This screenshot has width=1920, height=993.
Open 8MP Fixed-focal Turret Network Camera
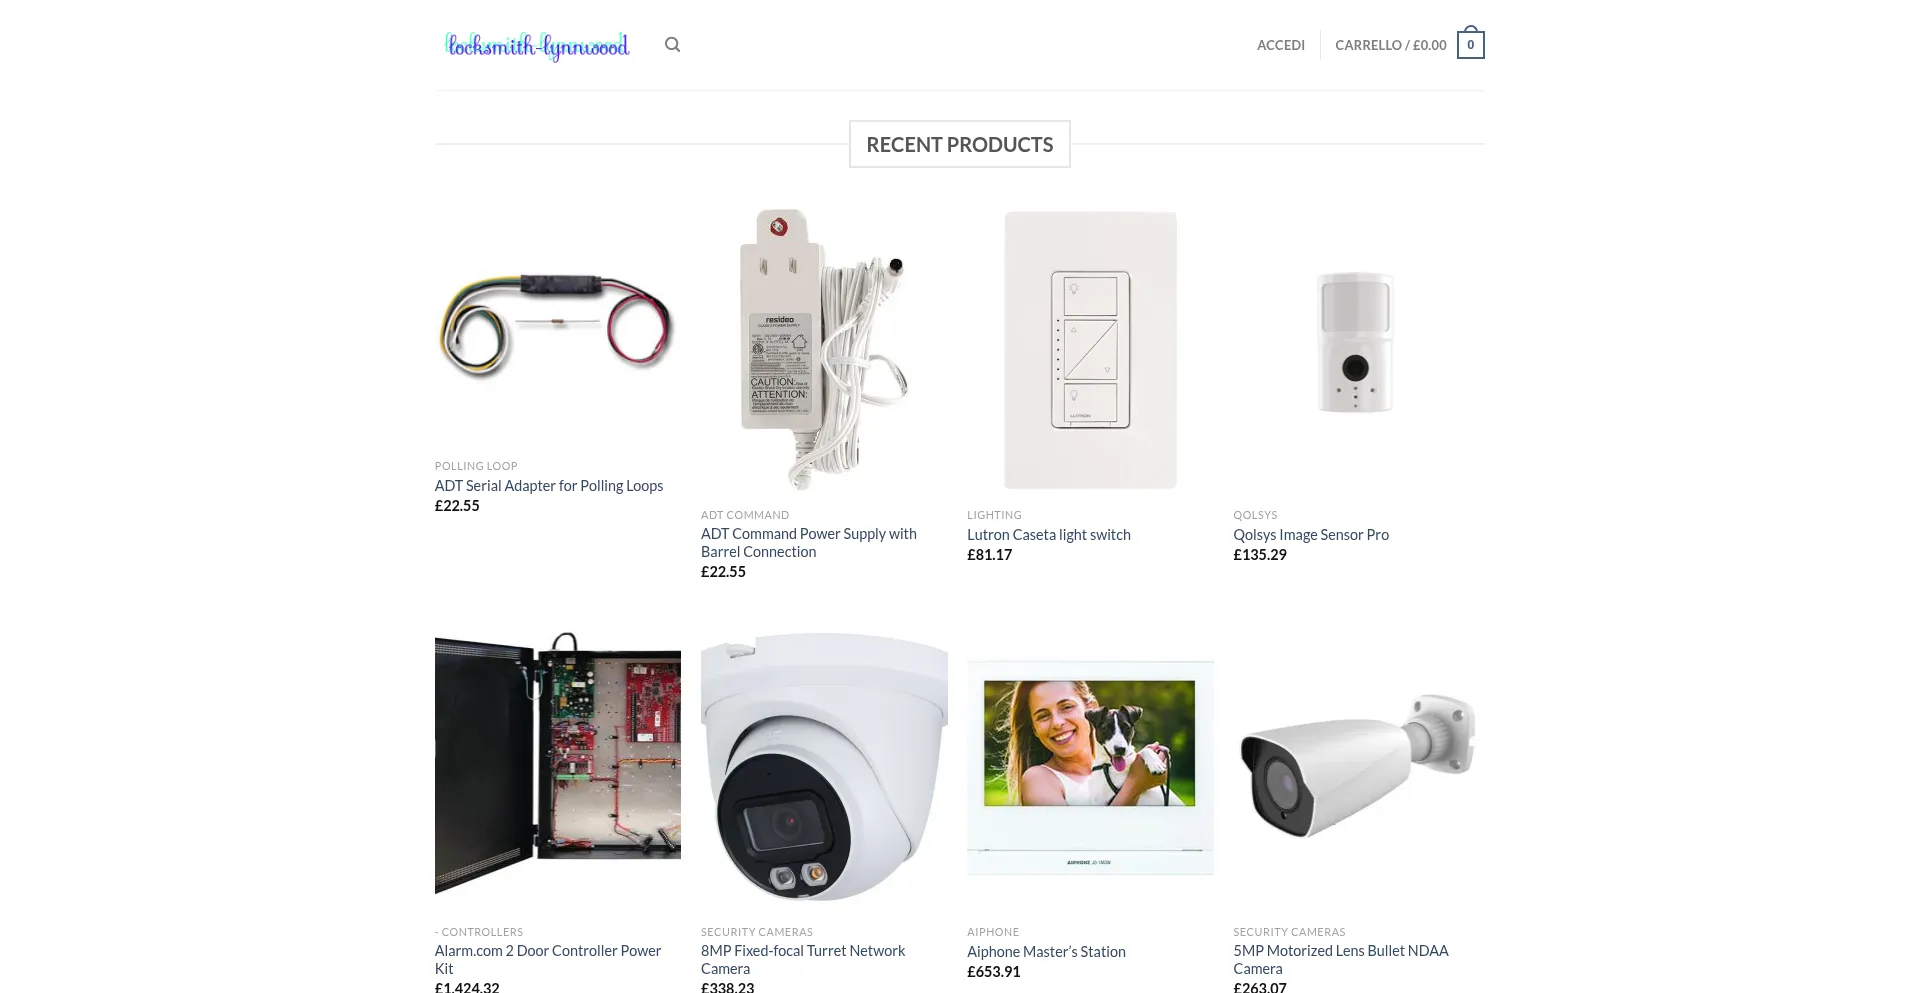803,960
